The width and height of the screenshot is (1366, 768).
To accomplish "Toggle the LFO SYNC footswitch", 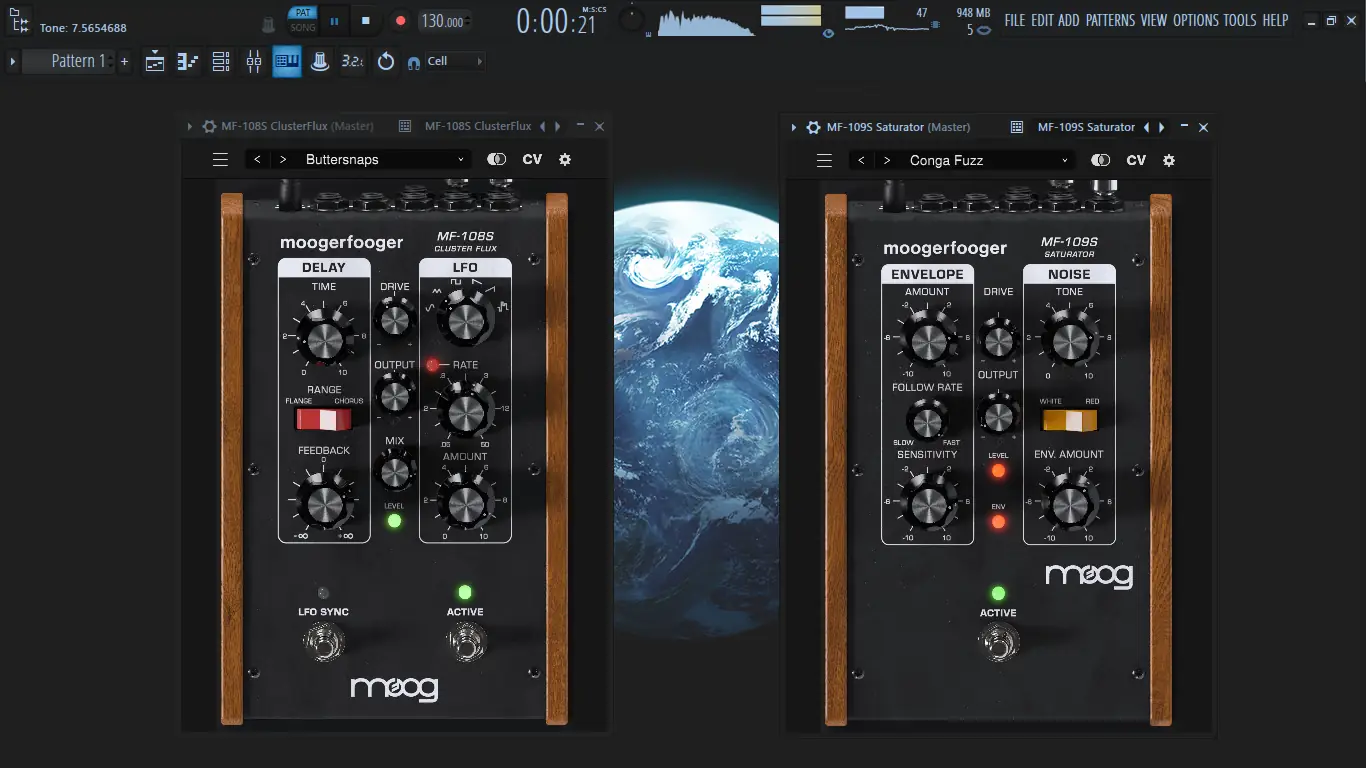I will [x=323, y=641].
